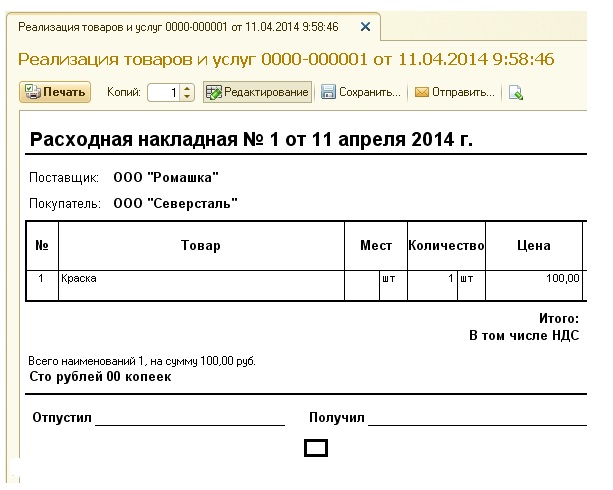Click the Цена column header

point(534,246)
